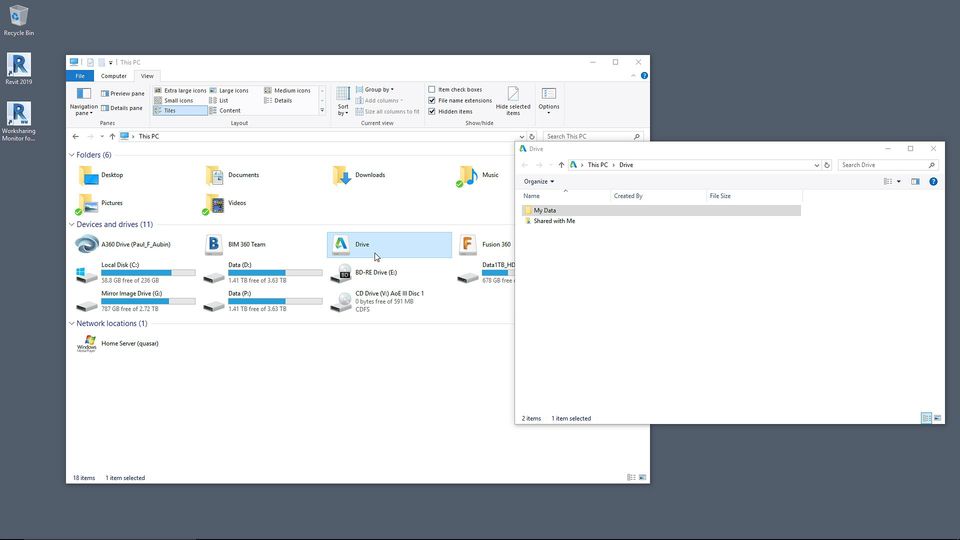The width and height of the screenshot is (960, 540).
Task: Select the View ribbon tab
Action: point(147,76)
